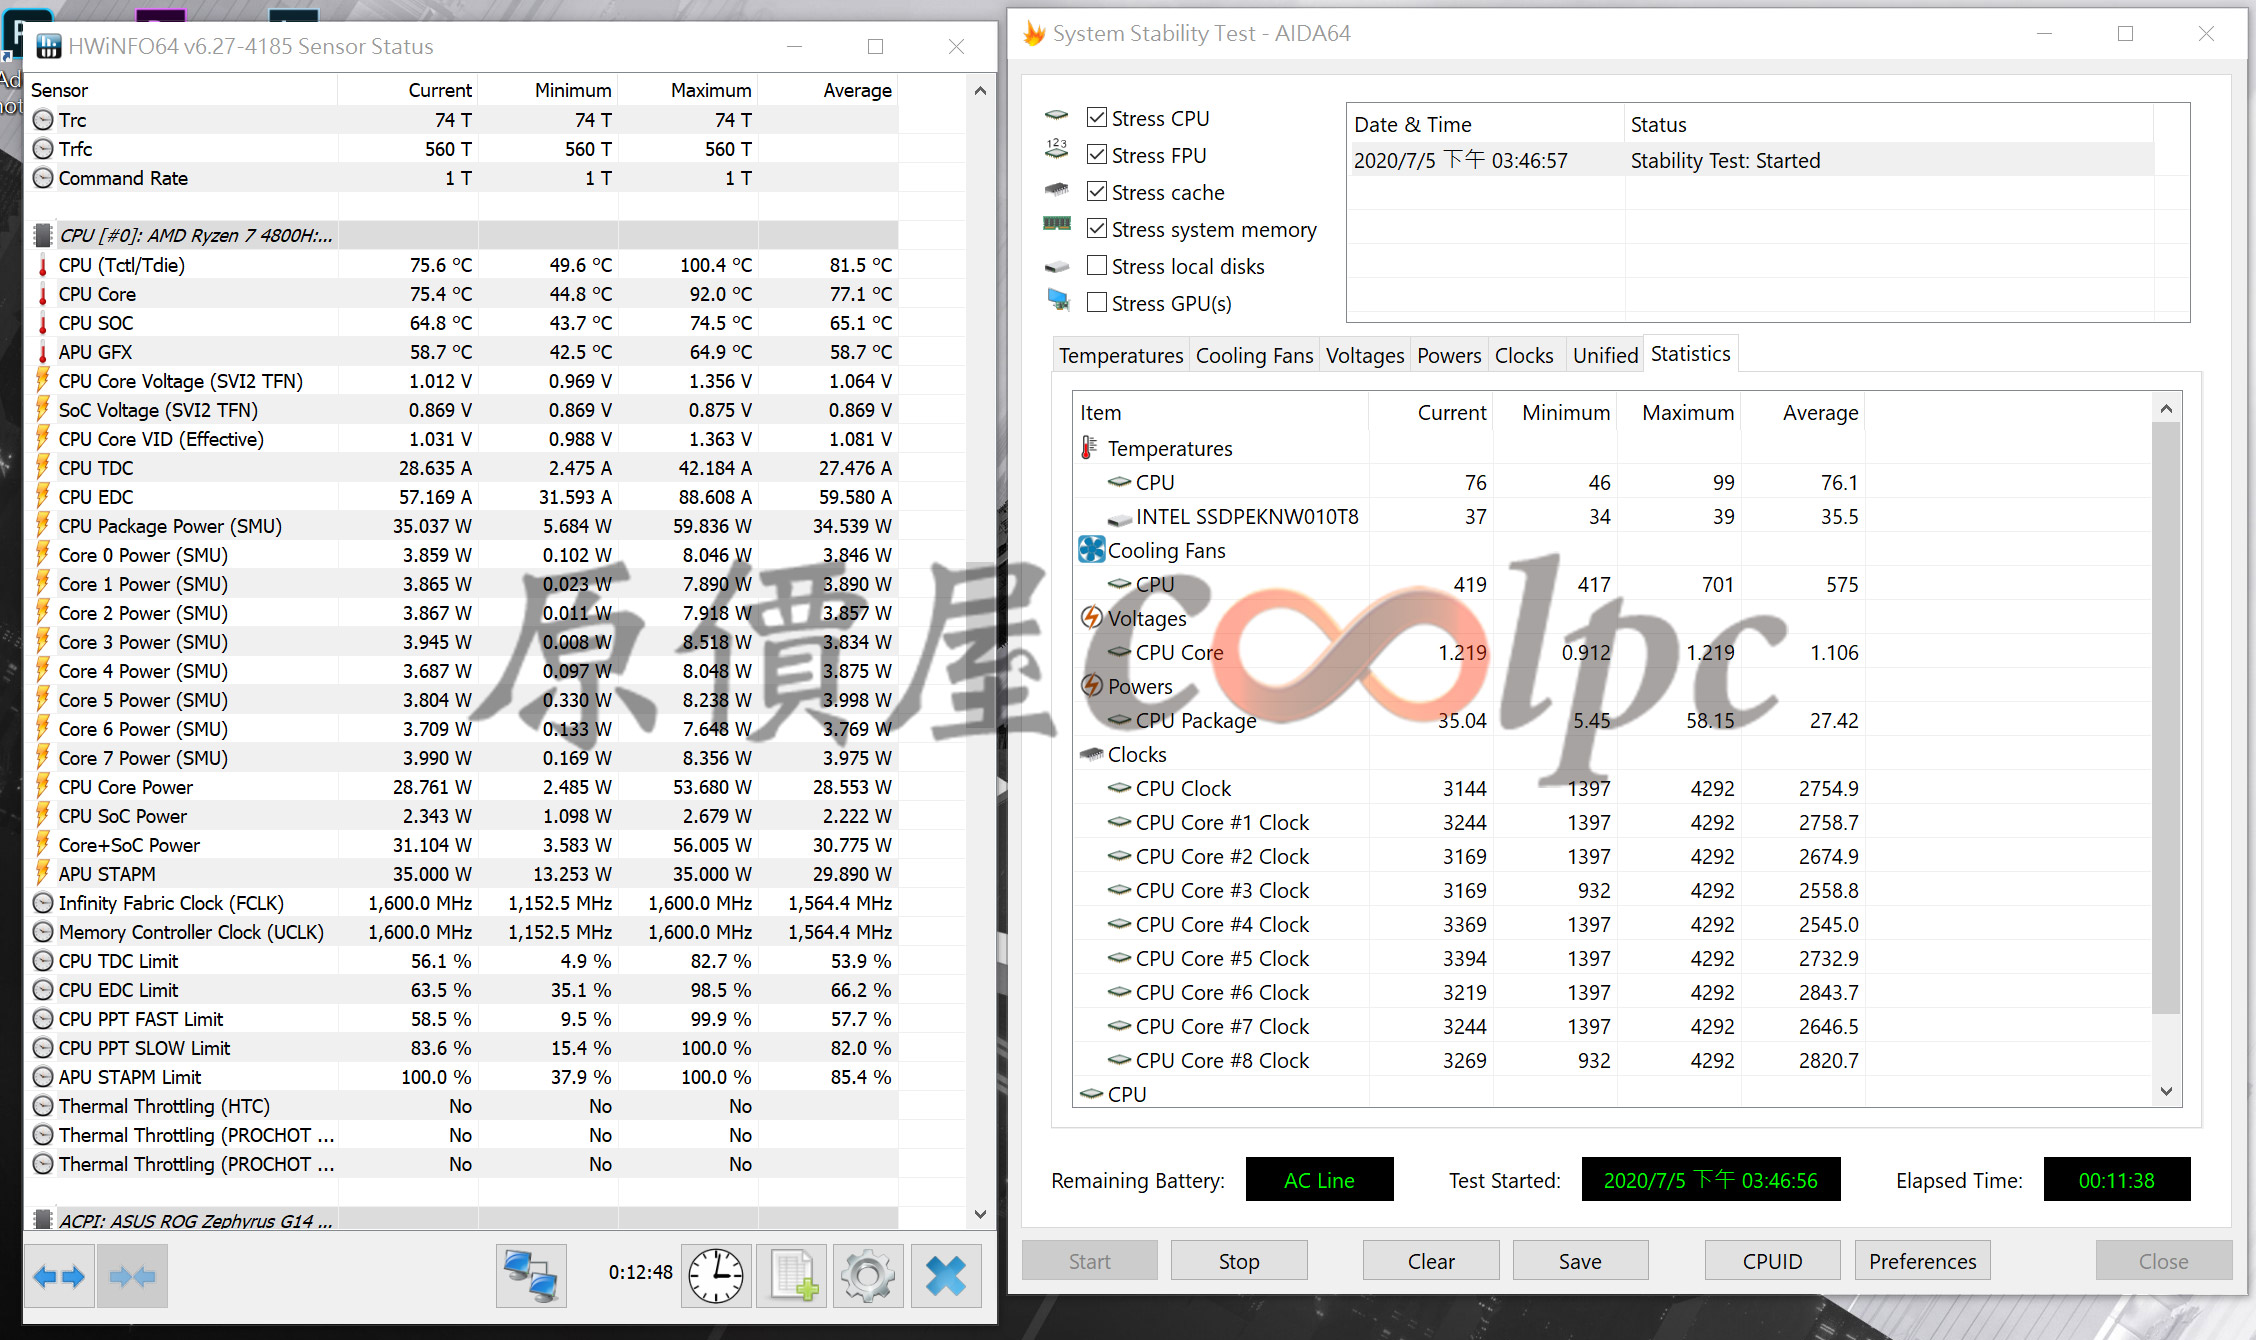Switch to the Temperatures tab

point(1121,355)
